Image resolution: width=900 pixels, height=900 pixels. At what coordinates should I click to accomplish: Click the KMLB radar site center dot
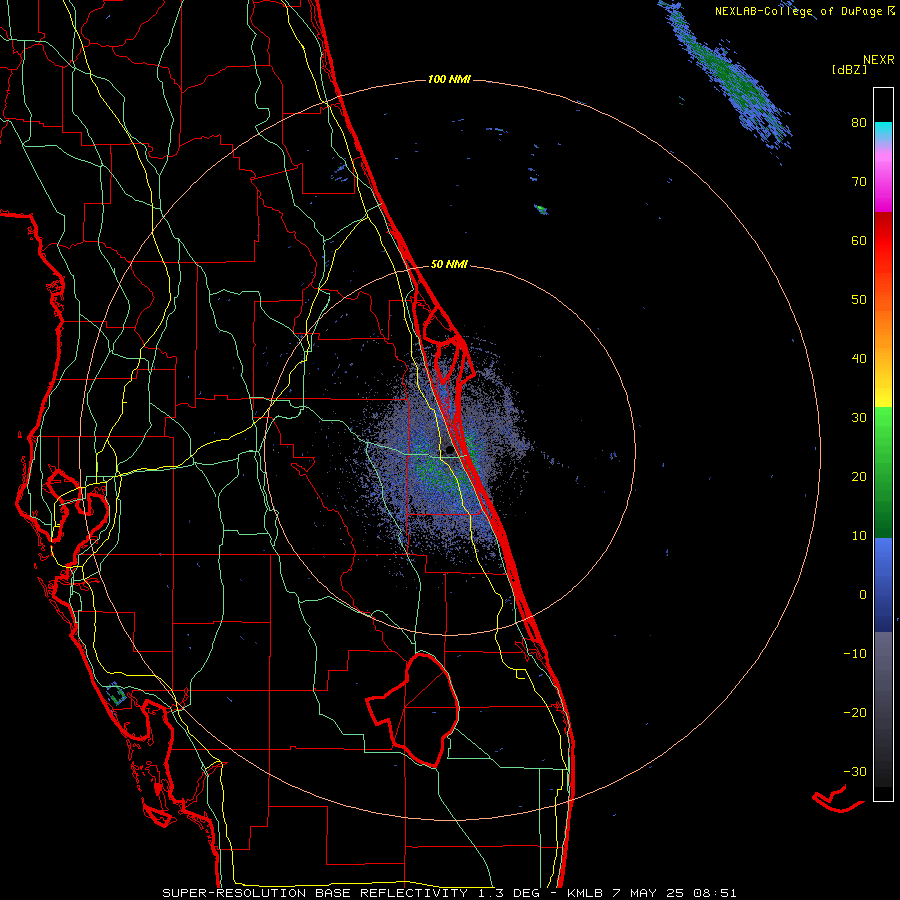coord(449,449)
